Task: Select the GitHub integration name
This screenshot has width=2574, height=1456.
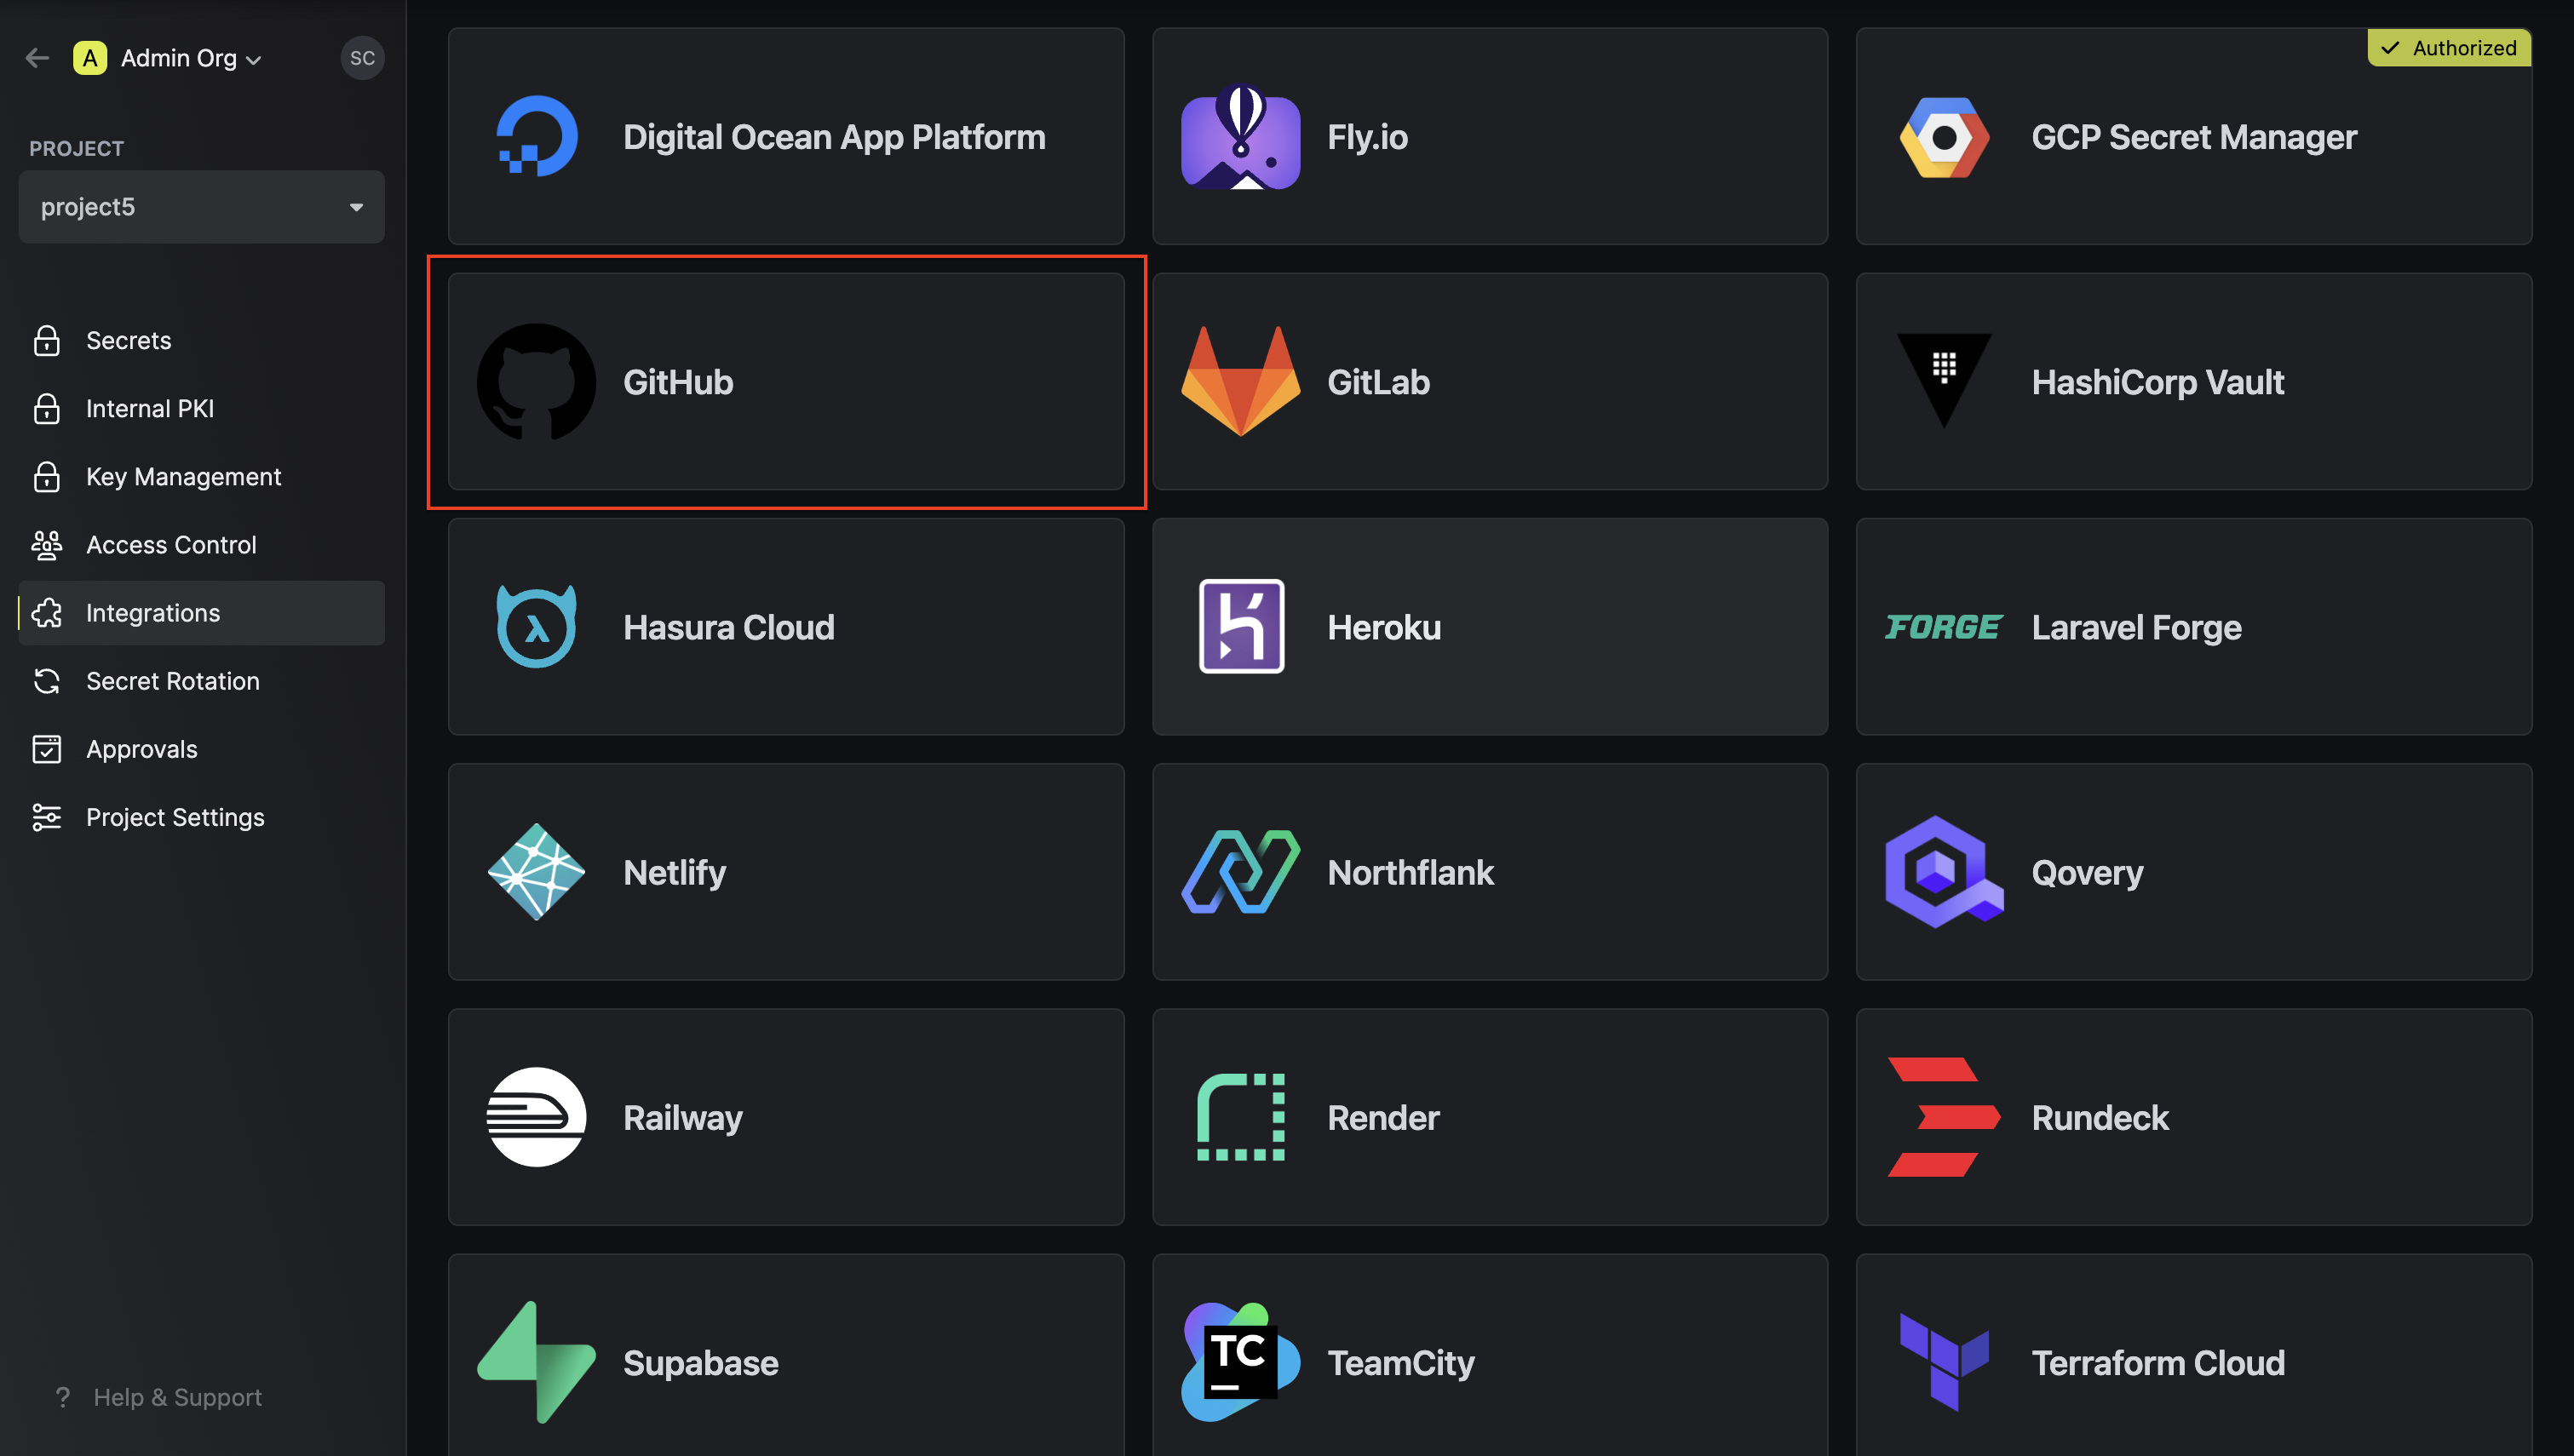Action: point(678,382)
